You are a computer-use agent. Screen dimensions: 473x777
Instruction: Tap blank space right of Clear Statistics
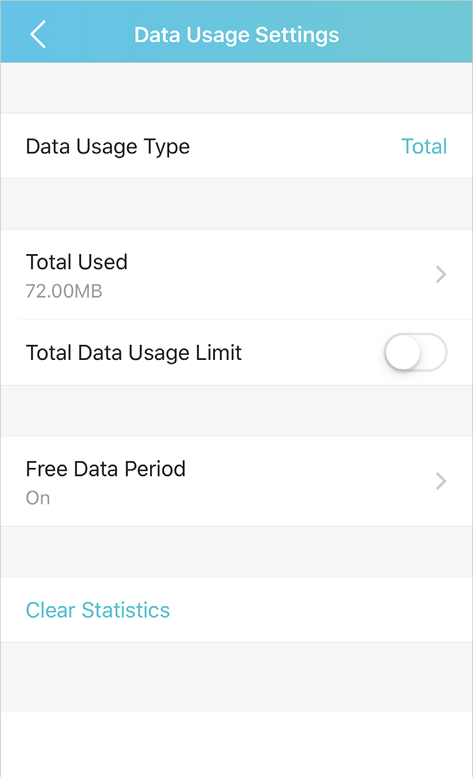pos(322,610)
